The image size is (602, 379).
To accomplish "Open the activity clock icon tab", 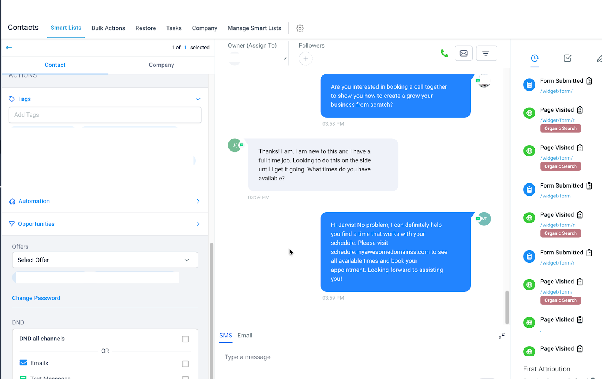I will click(534, 58).
